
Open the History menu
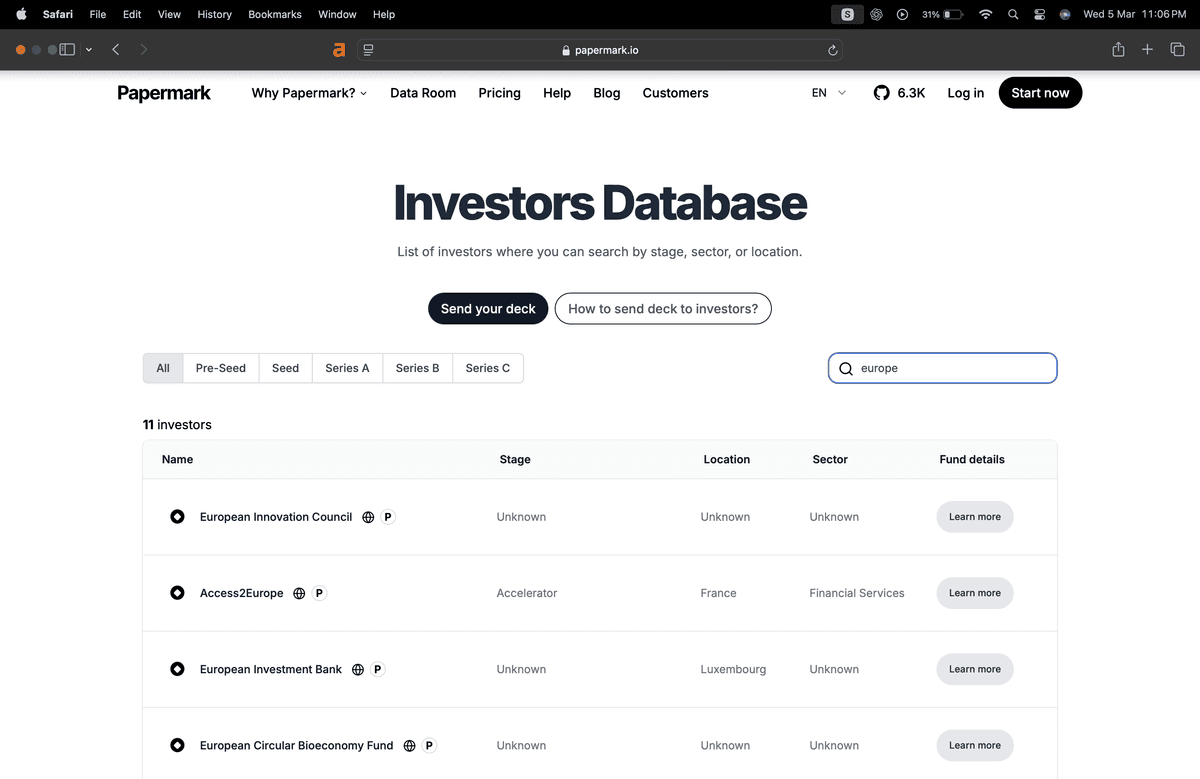[x=214, y=14]
